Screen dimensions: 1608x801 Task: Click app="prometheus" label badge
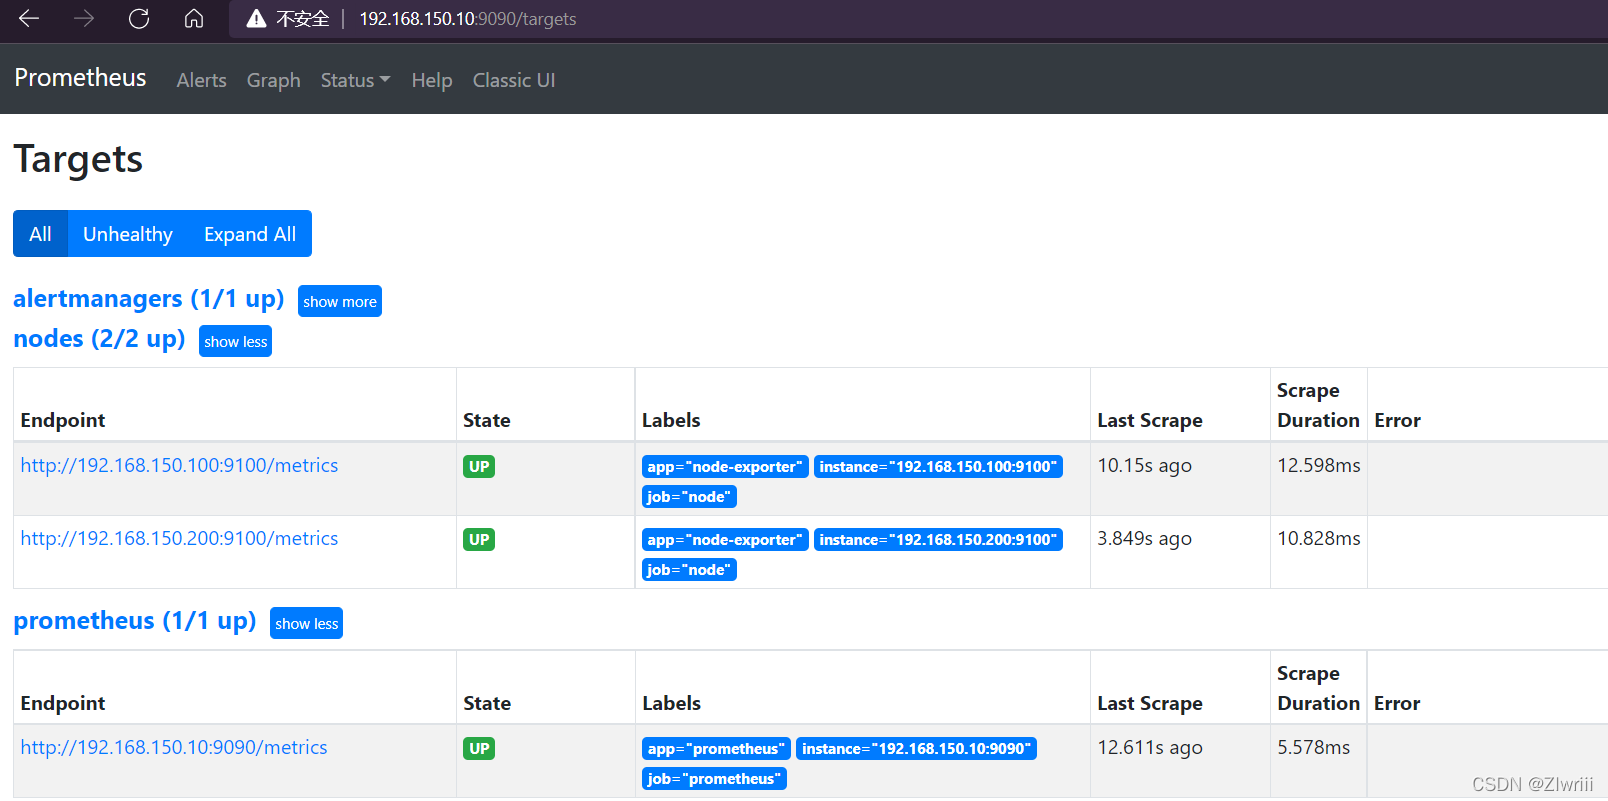(716, 748)
